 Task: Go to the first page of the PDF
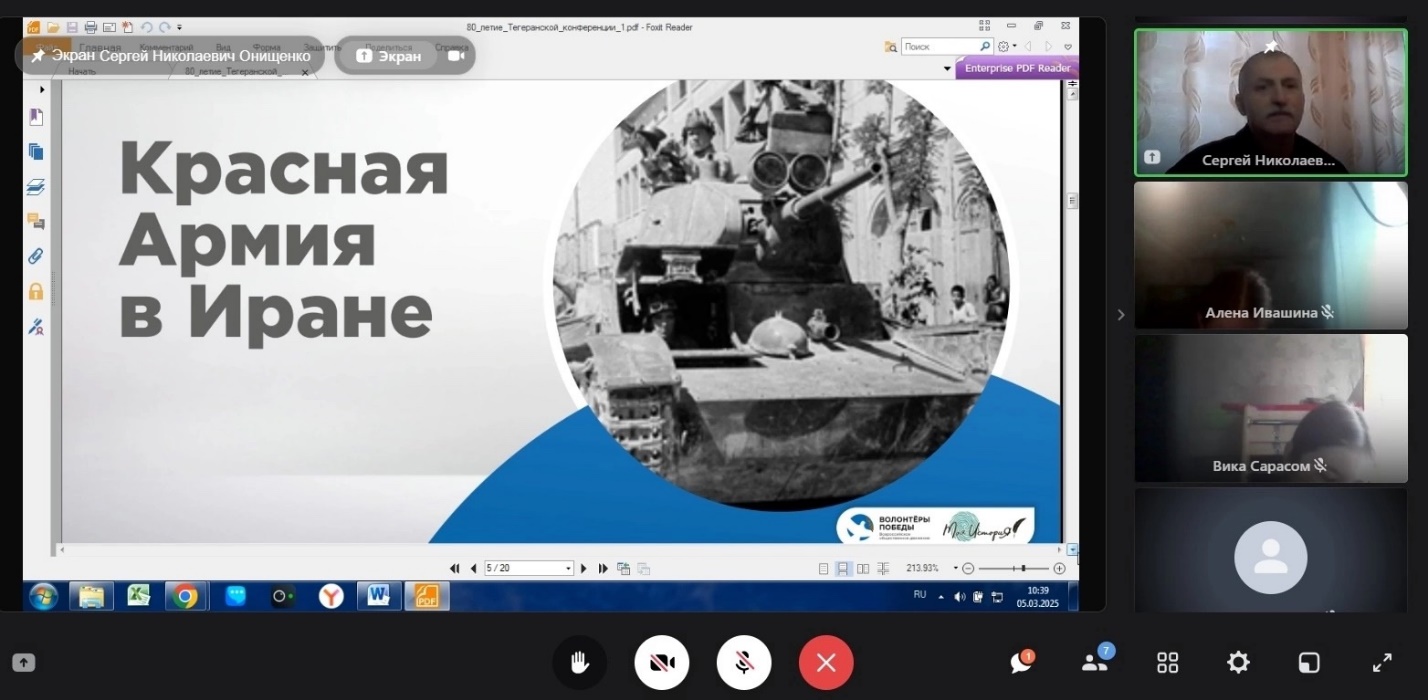tap(455, 568)
